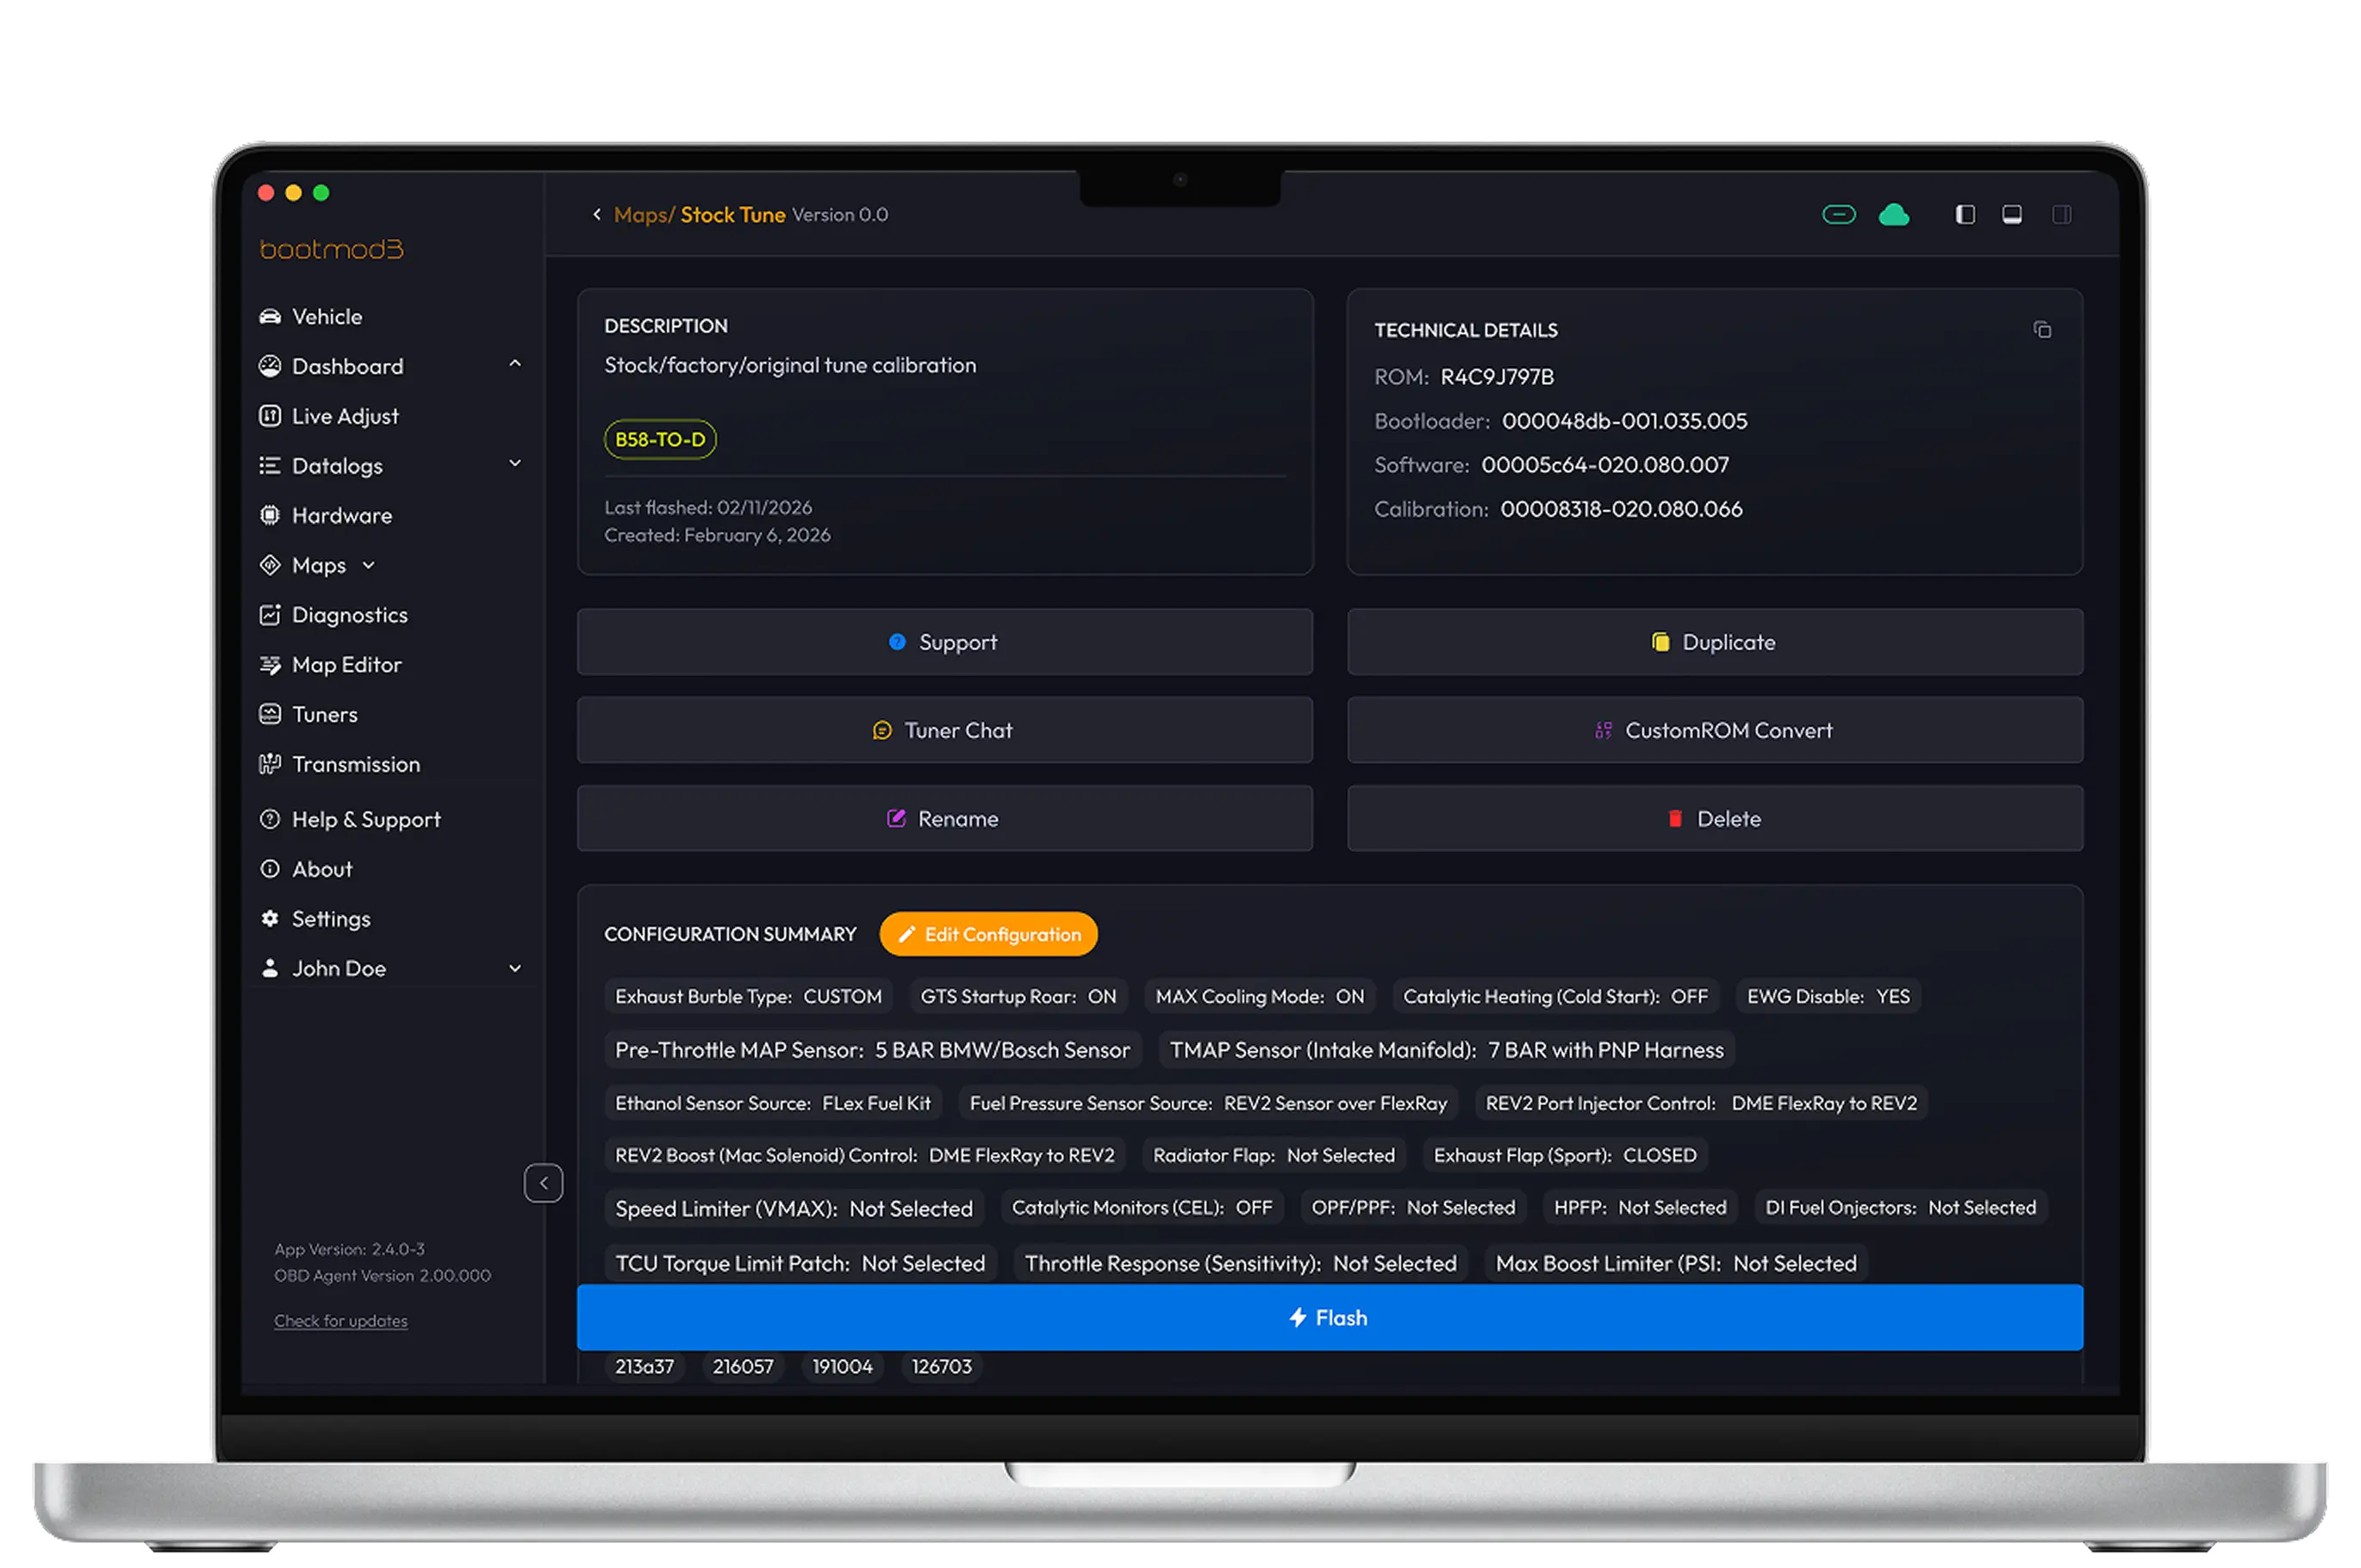Click the 'Fuel Pressure Sensor Source' chip
This screenshot has height=1568, width=2361.
[1208, 1104]
